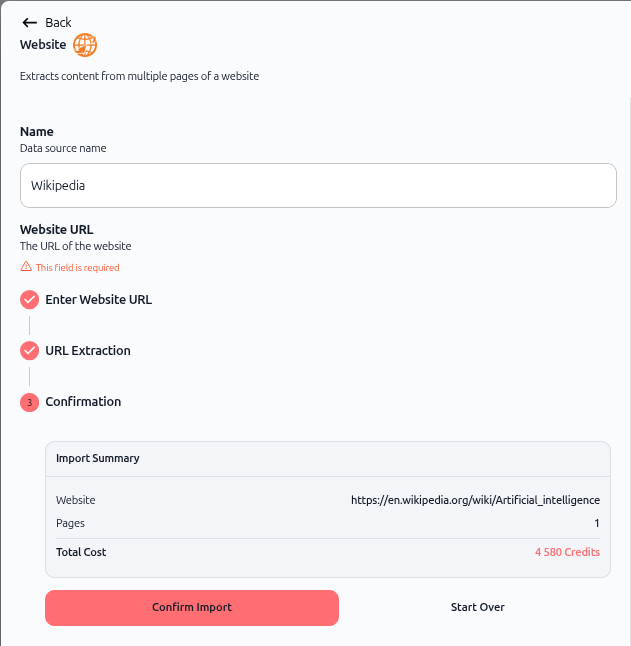Click the 4 580 Credits total cost
Screen dimensions: 631x646
point(567,552)
